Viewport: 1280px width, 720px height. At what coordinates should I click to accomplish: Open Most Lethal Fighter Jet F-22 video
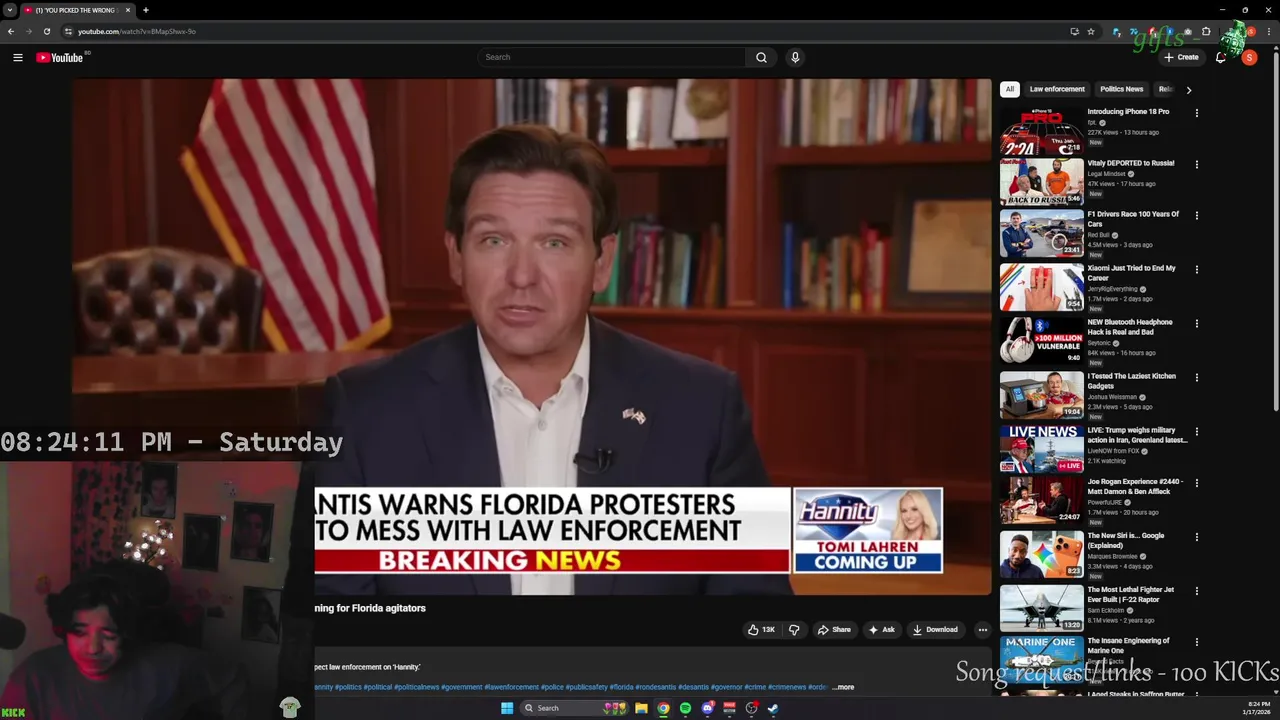point(1131,594)
